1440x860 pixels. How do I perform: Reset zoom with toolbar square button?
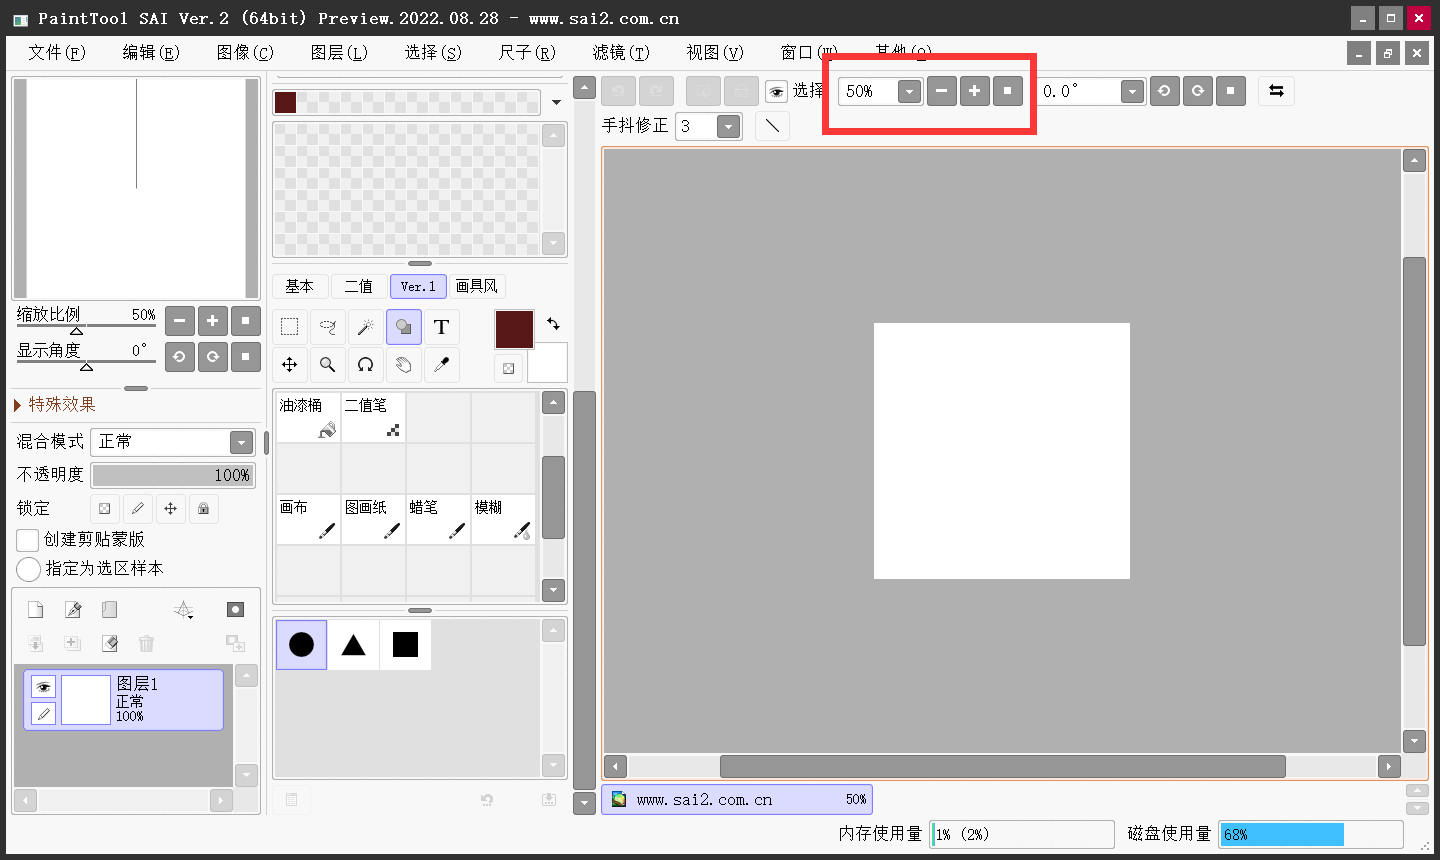(x=1007, y=91)
